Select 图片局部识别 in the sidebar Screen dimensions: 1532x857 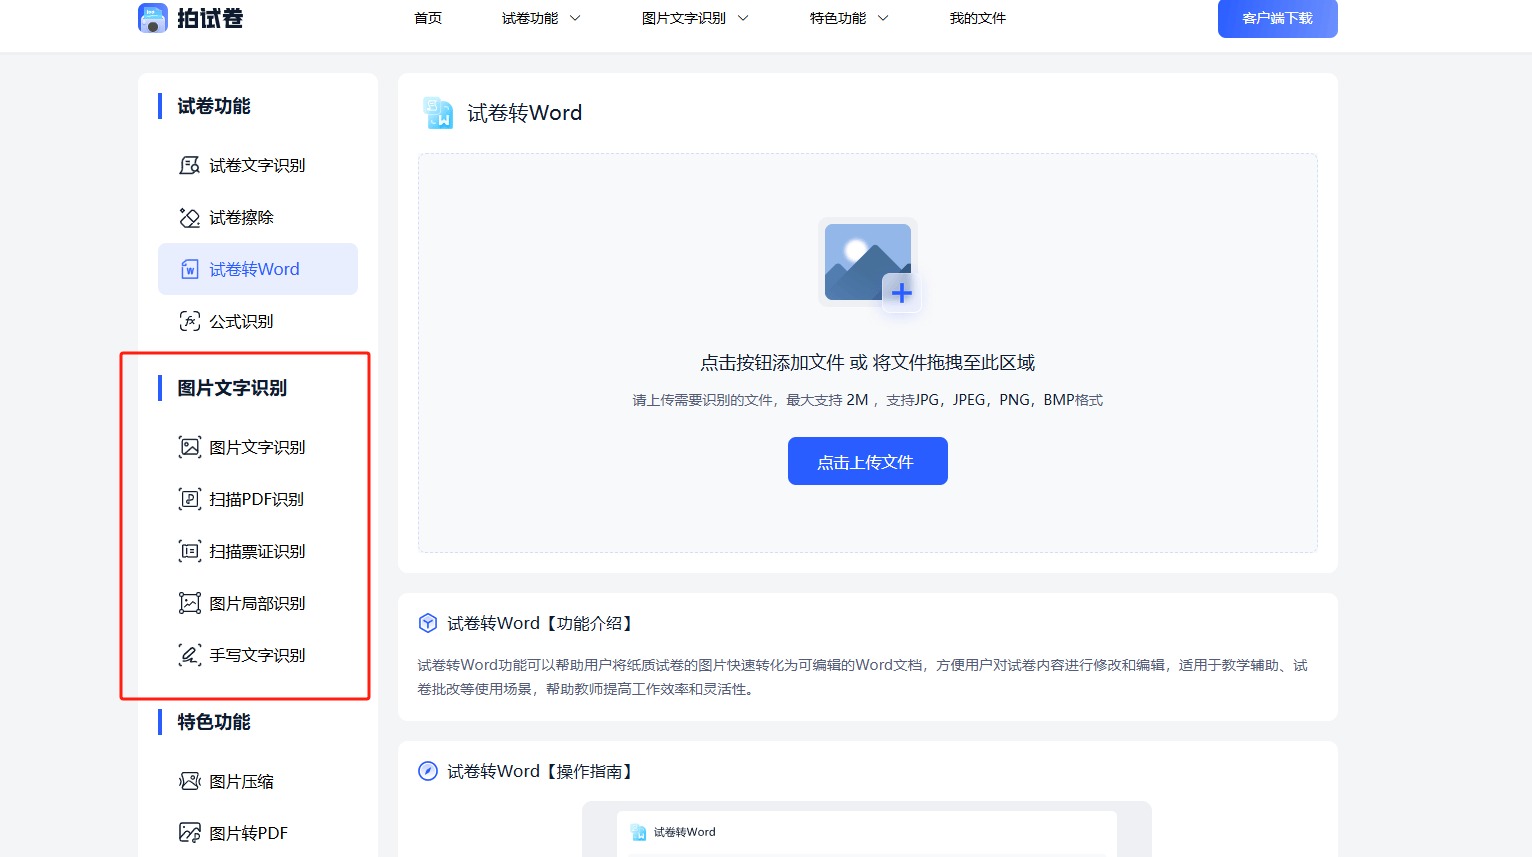click(x=258, y=603)
